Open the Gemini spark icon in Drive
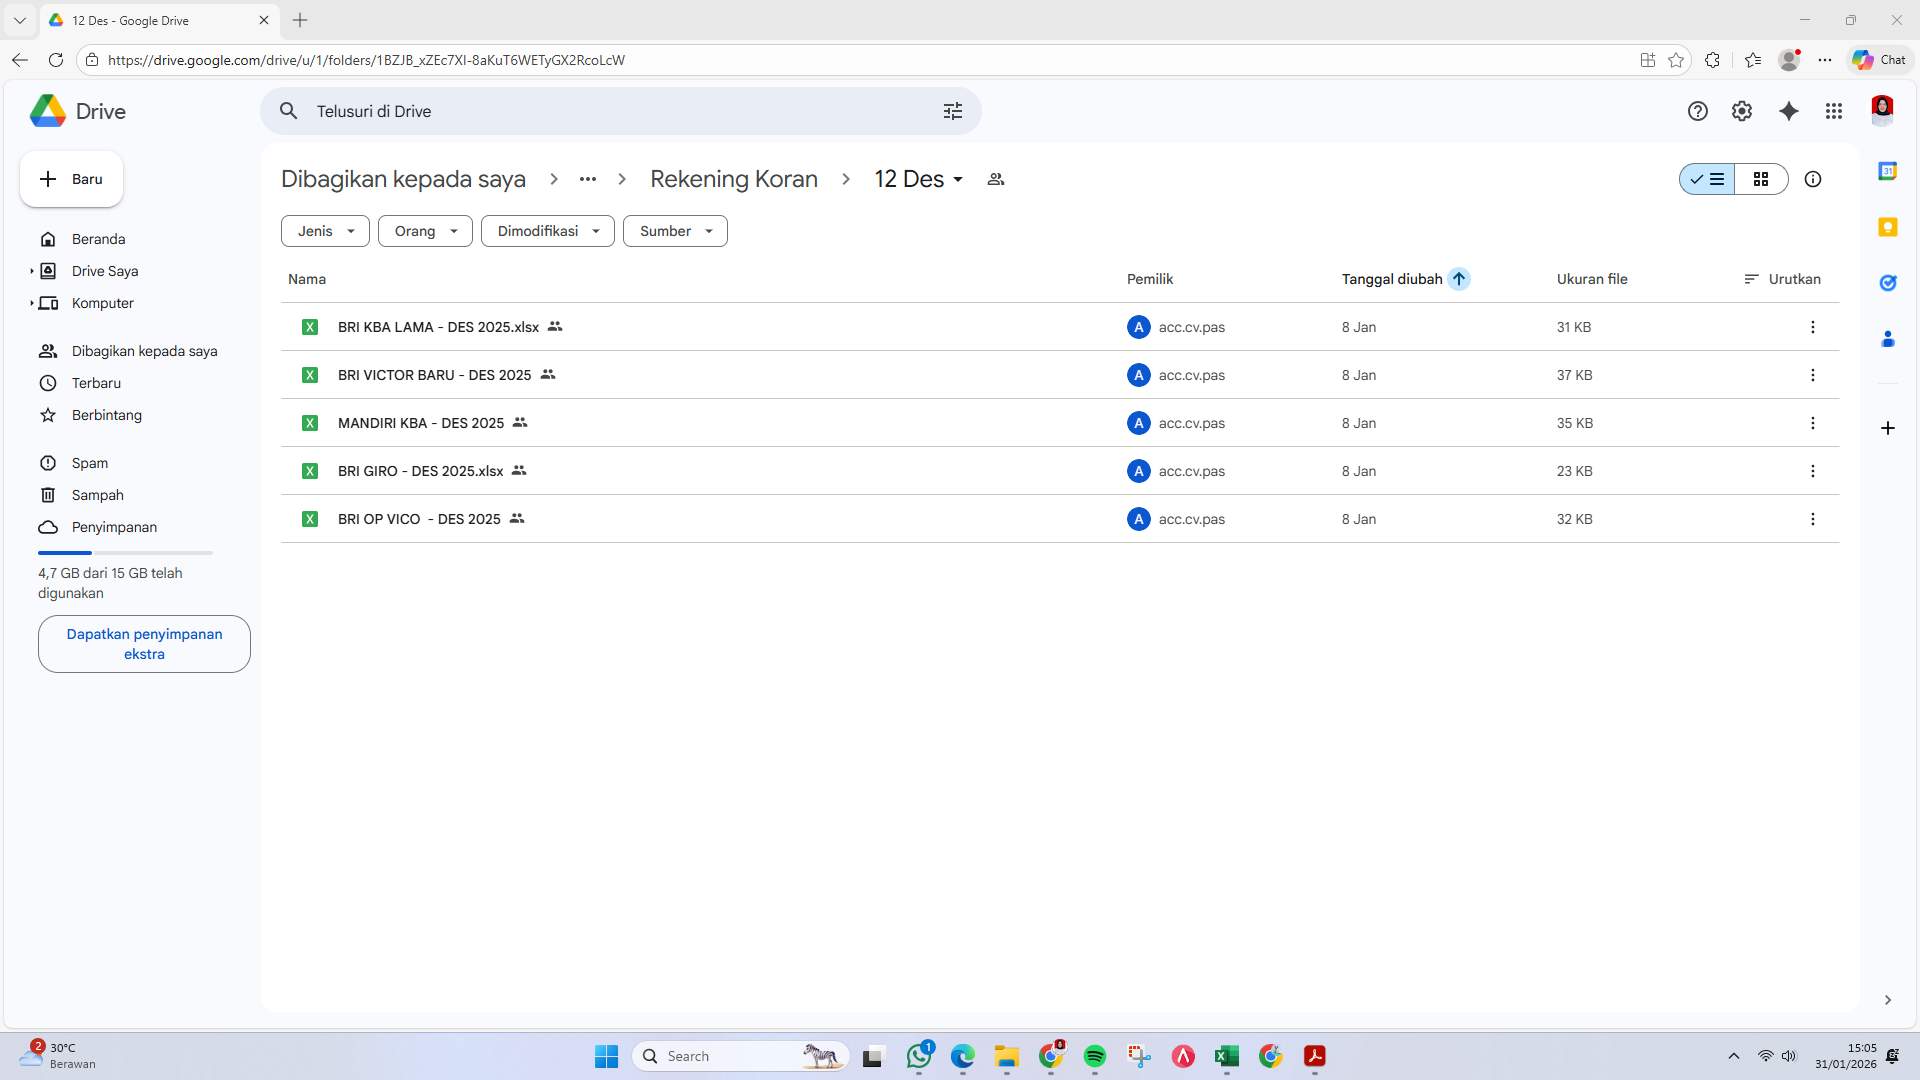Image resolution: width=1920 pixels, height=1080 pixels. pyautogui.click(x=1789, y=111)
